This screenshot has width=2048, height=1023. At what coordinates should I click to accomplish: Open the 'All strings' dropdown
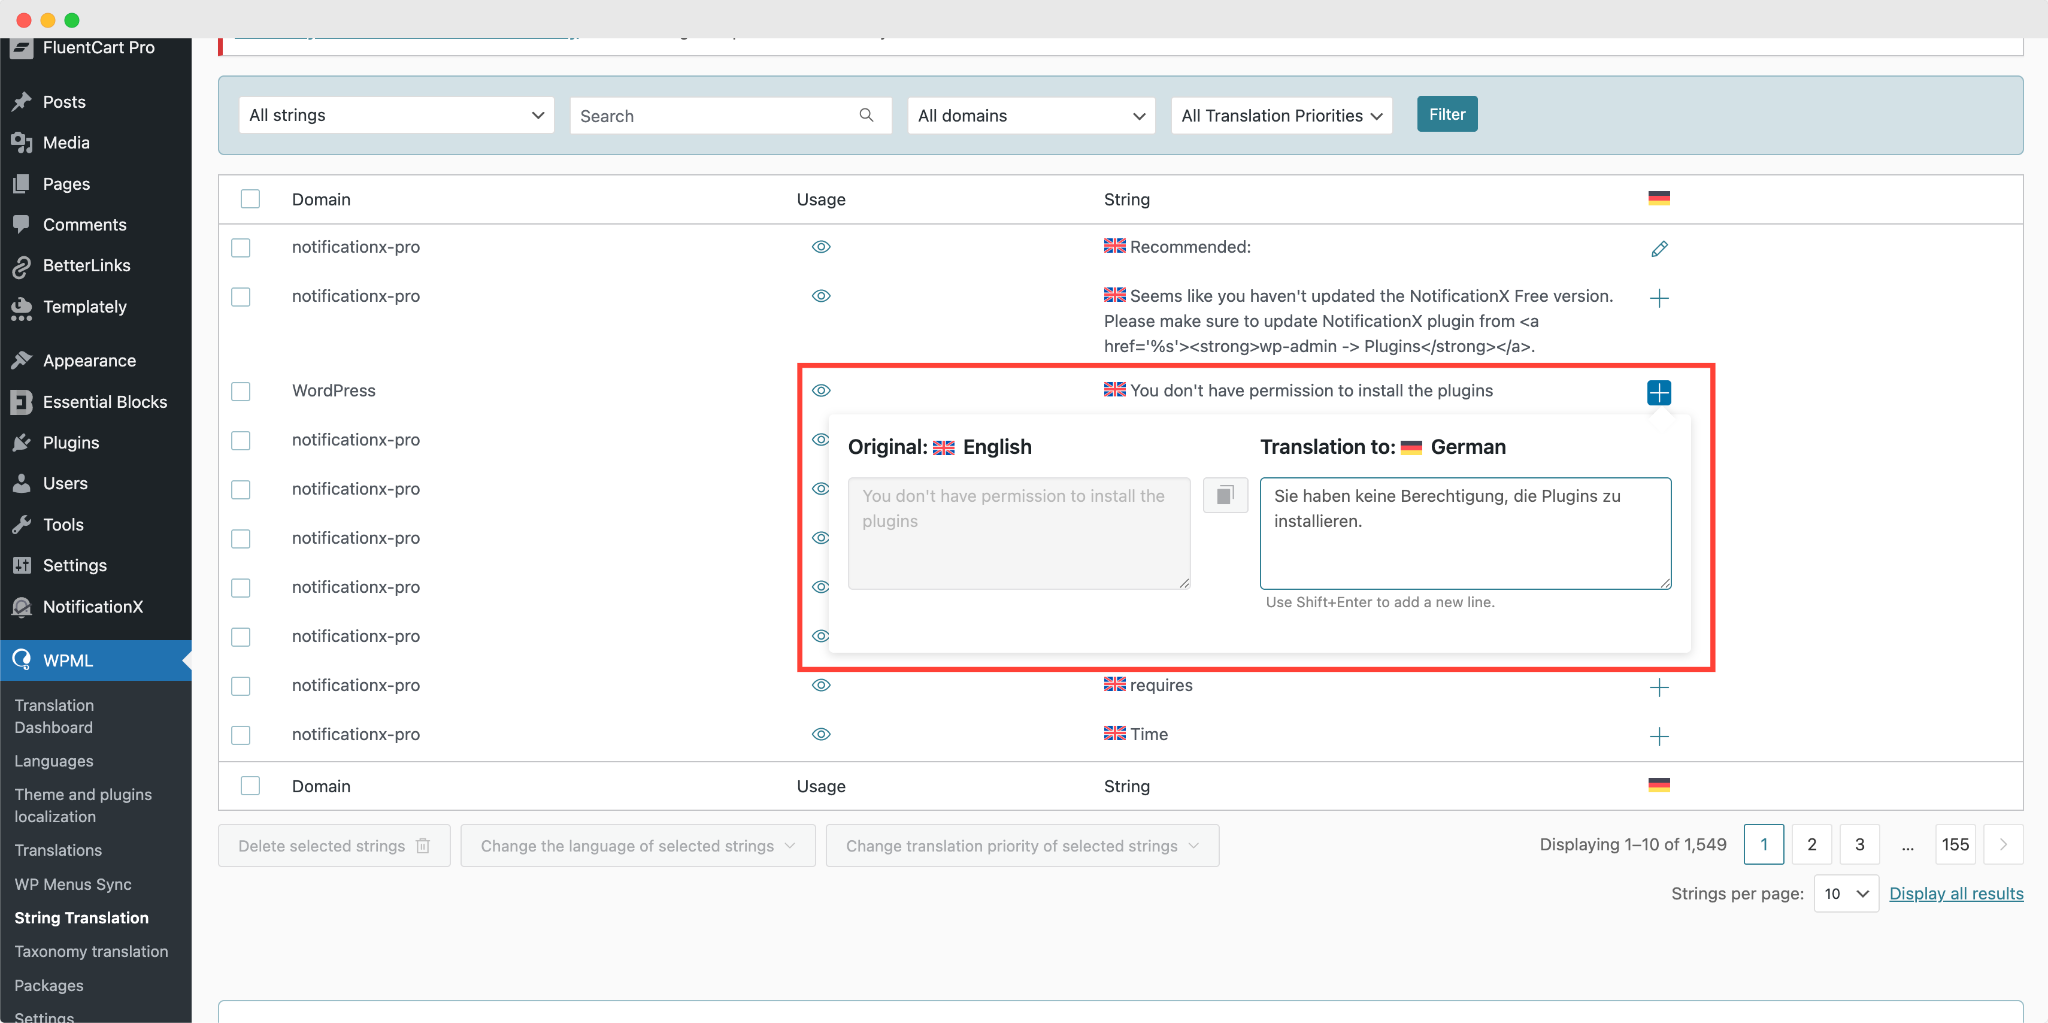click(x=396, y=115)
